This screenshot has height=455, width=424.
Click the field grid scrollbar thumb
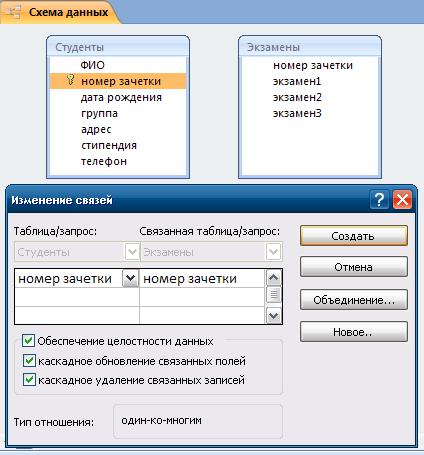click(x=274, y=294)
